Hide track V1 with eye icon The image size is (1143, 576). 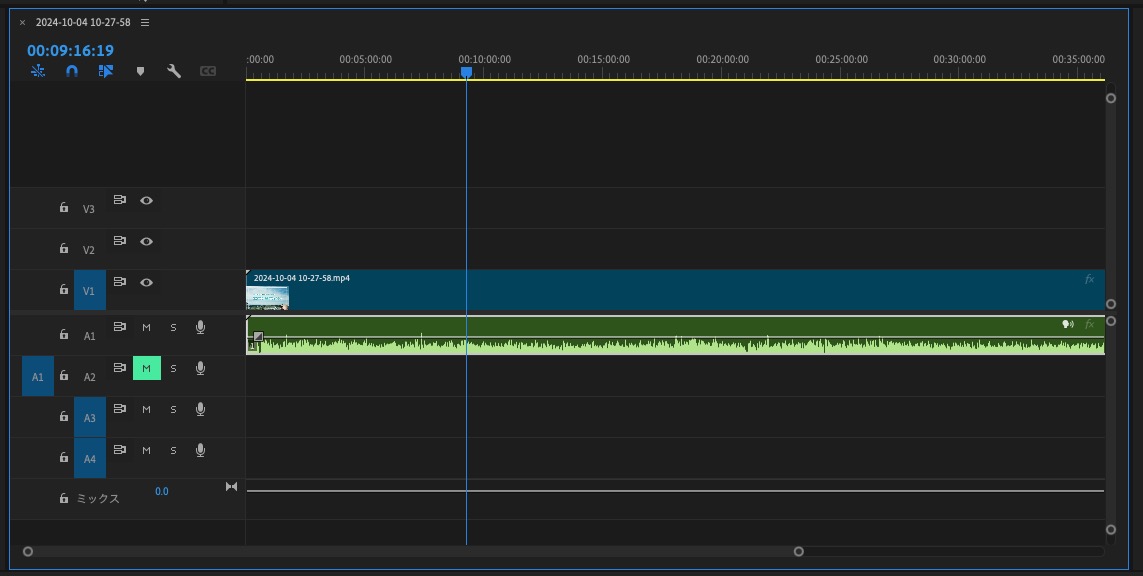coord(147,282)
